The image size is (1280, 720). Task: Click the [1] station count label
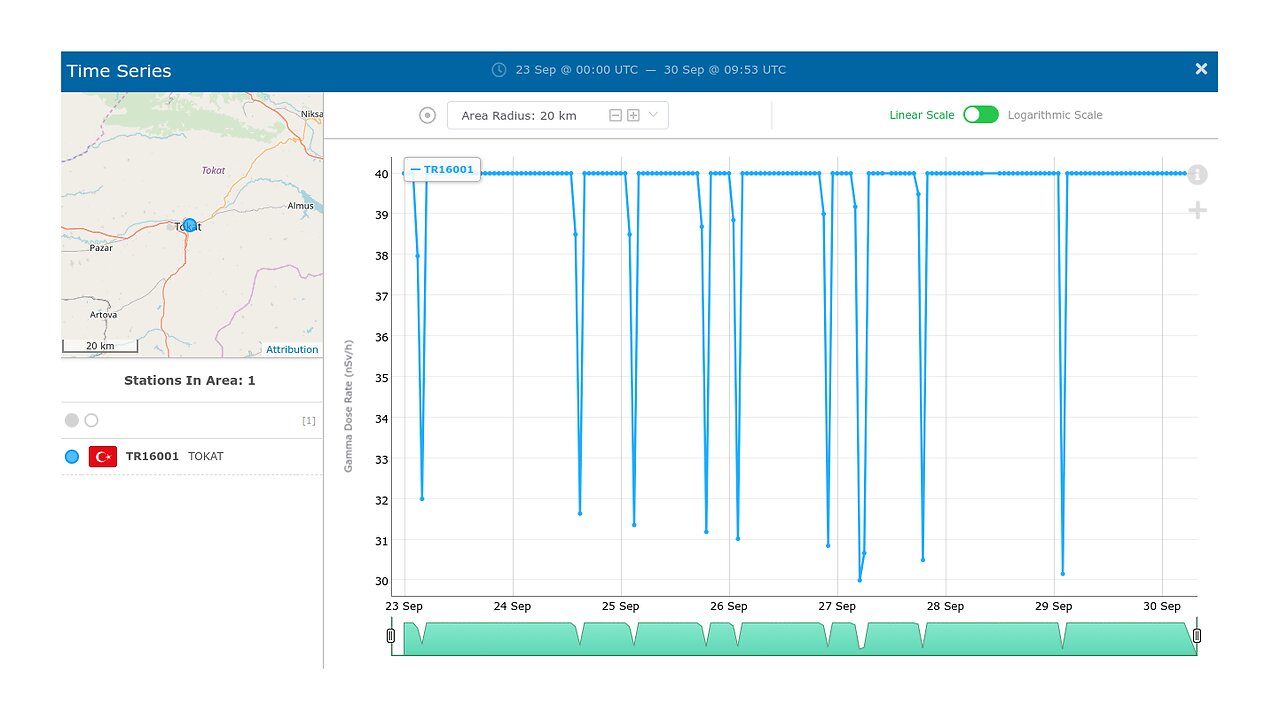click(x=309, y=421)
